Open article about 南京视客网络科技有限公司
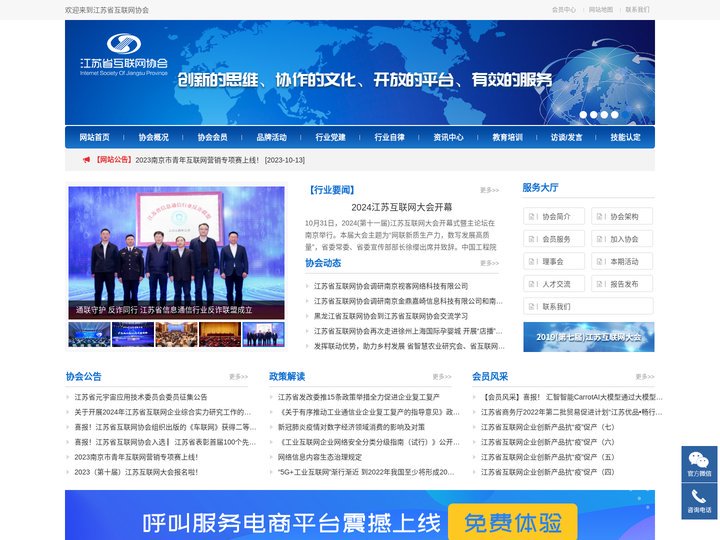The image size is (720, 540). point(391,286)
